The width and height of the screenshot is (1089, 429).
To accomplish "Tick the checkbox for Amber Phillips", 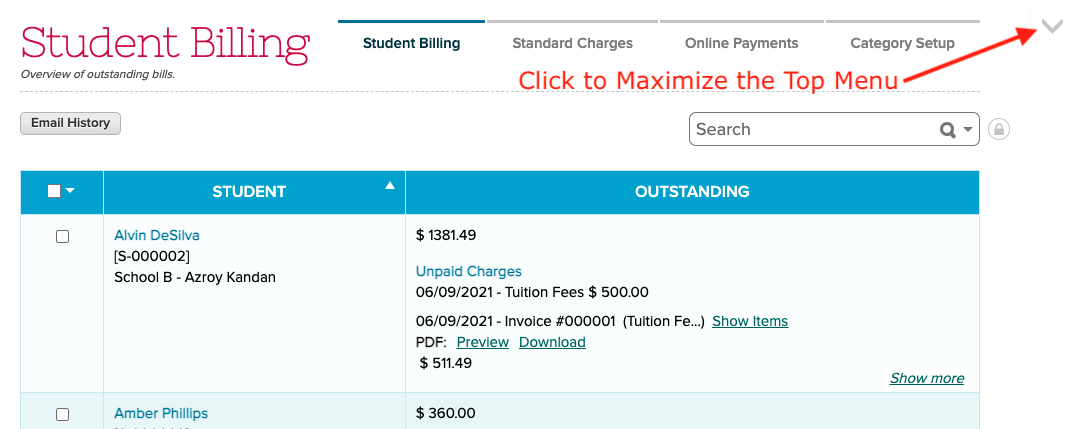I will pos(62,414).
